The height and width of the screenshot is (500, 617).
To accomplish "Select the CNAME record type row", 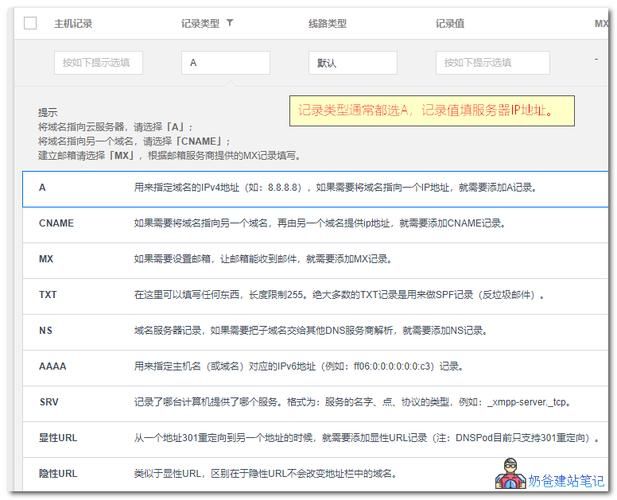I will click(315, 225).
